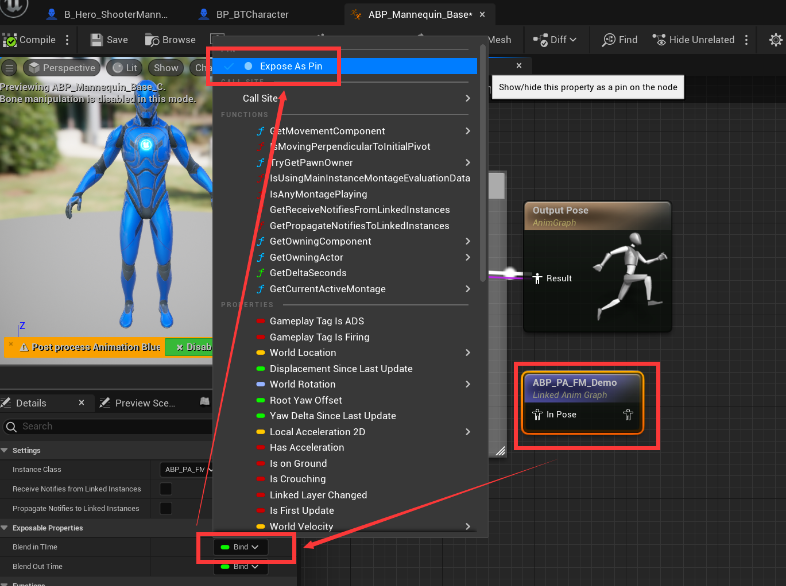Viewport: 786px width, 586px height.
Task: Close the Details panel tab
Action: click(x=81, y=403)
